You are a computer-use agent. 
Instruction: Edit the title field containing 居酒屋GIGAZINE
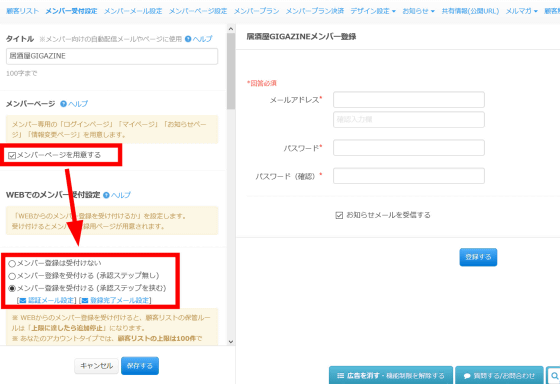[x=112, y=56]
